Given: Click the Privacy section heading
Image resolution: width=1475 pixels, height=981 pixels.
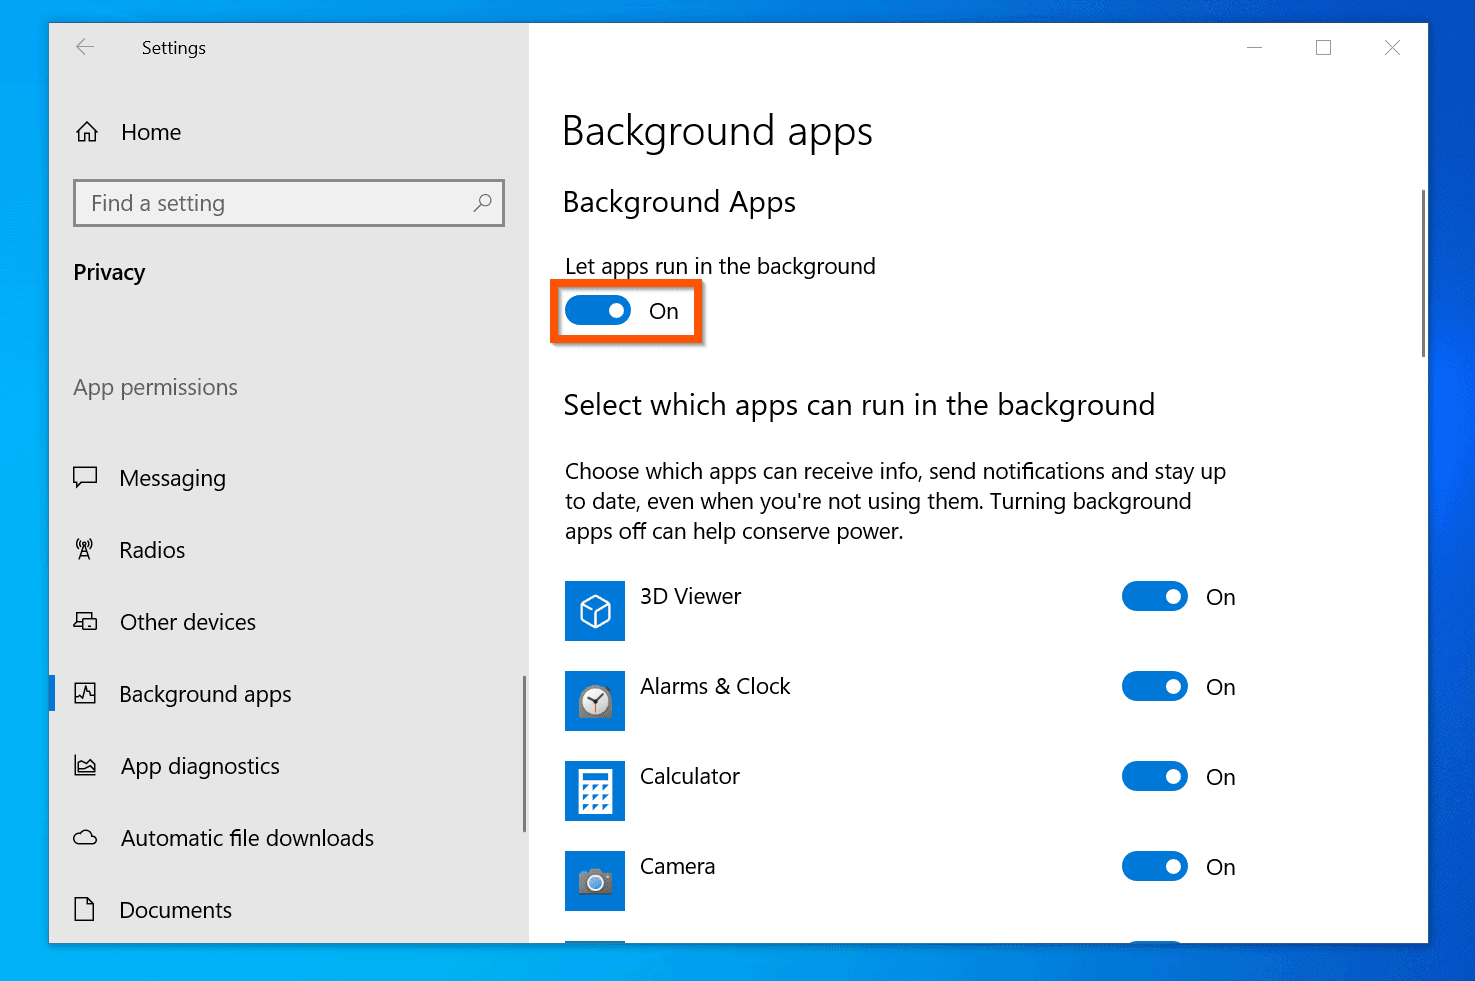Looking at the screenshot, I should (109, 272).
